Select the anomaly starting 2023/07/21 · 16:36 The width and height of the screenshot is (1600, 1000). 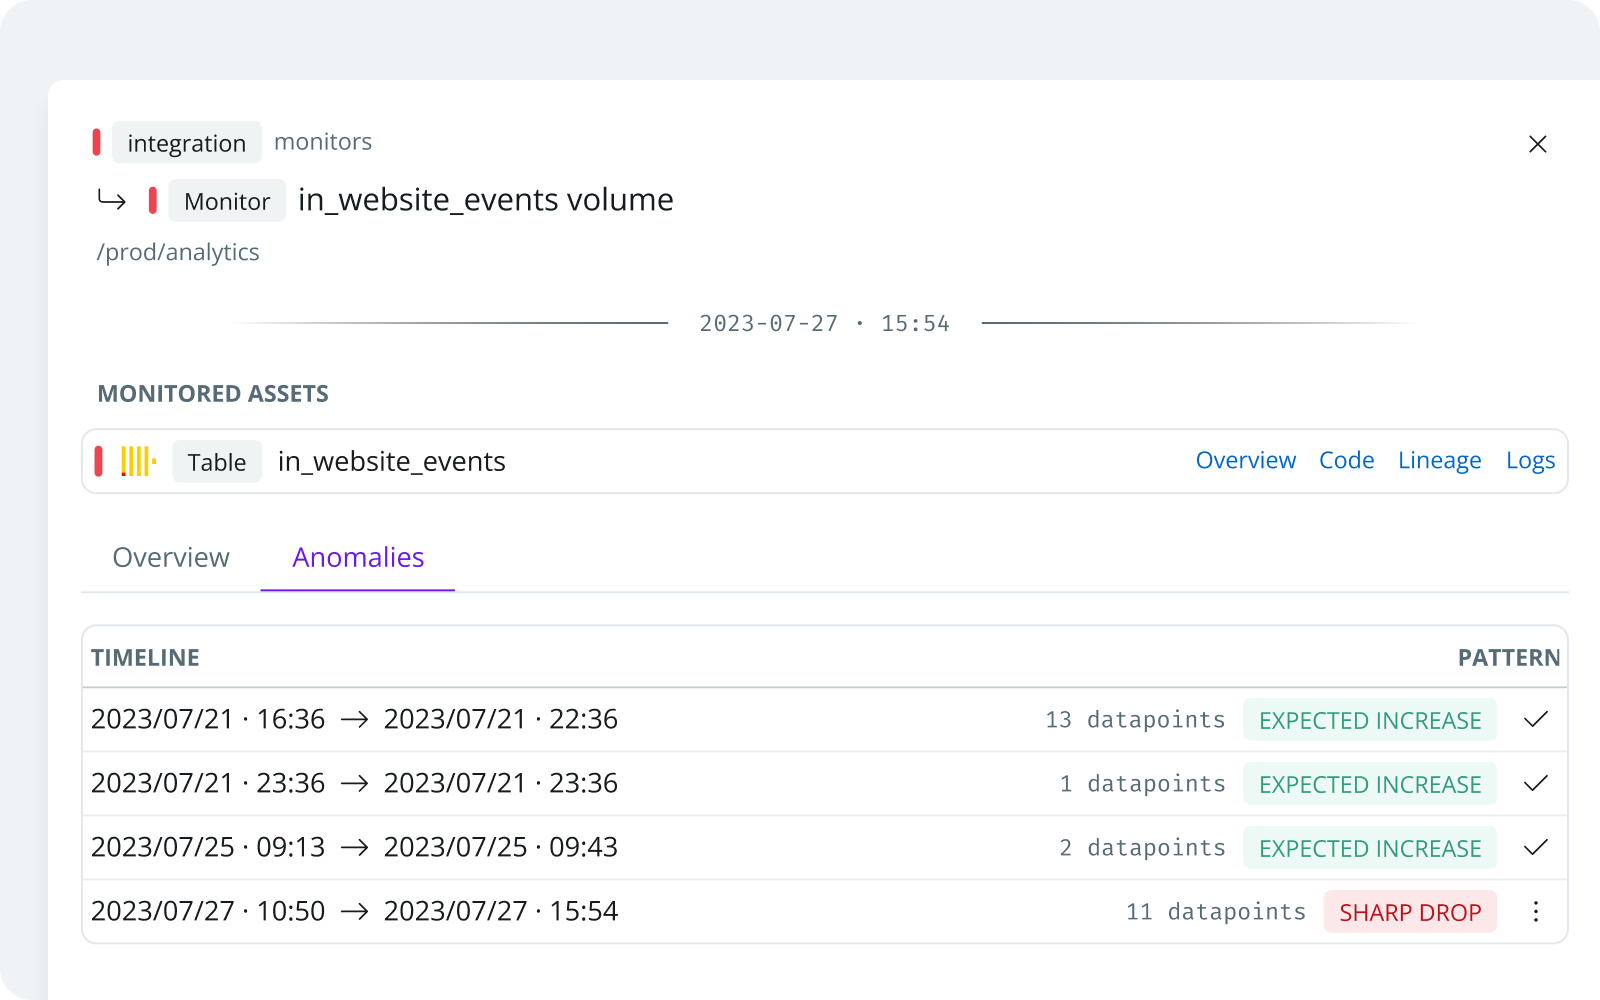click(824, 719)
